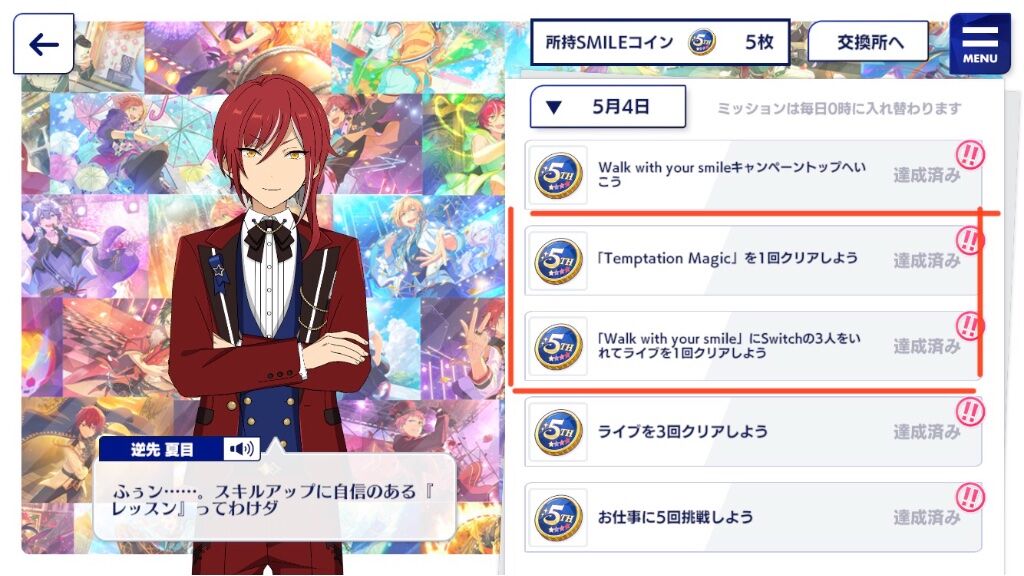
Task: Tap exclamation badge on ライブを3回クリア mission
Action: [x=970, y=412]
